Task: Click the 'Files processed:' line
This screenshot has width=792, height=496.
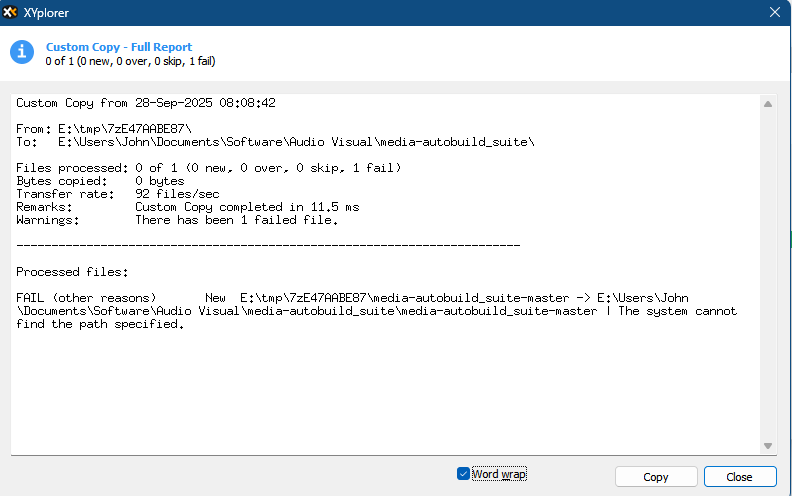Action: 209,168
